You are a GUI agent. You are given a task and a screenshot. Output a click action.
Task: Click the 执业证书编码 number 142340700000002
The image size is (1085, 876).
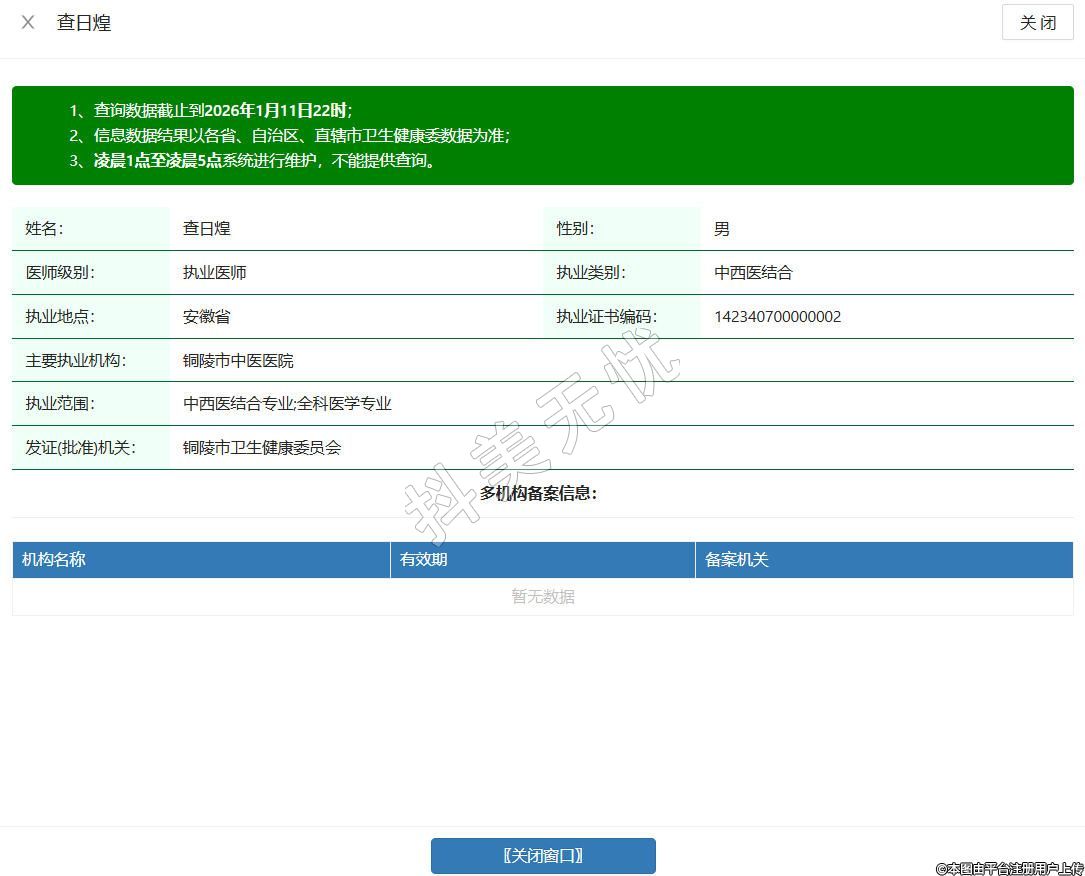tap(777, 317)
